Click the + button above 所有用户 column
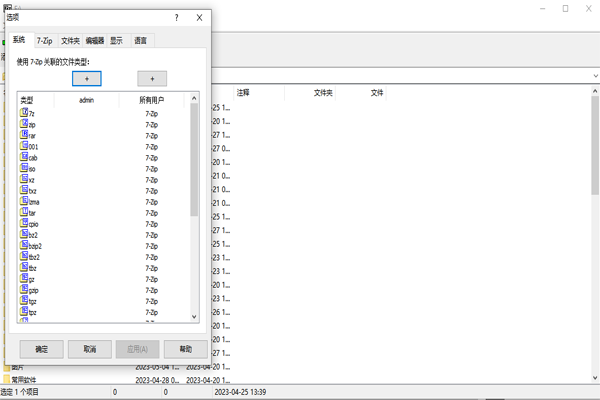The image size is (600, 400). pos(152,78)
